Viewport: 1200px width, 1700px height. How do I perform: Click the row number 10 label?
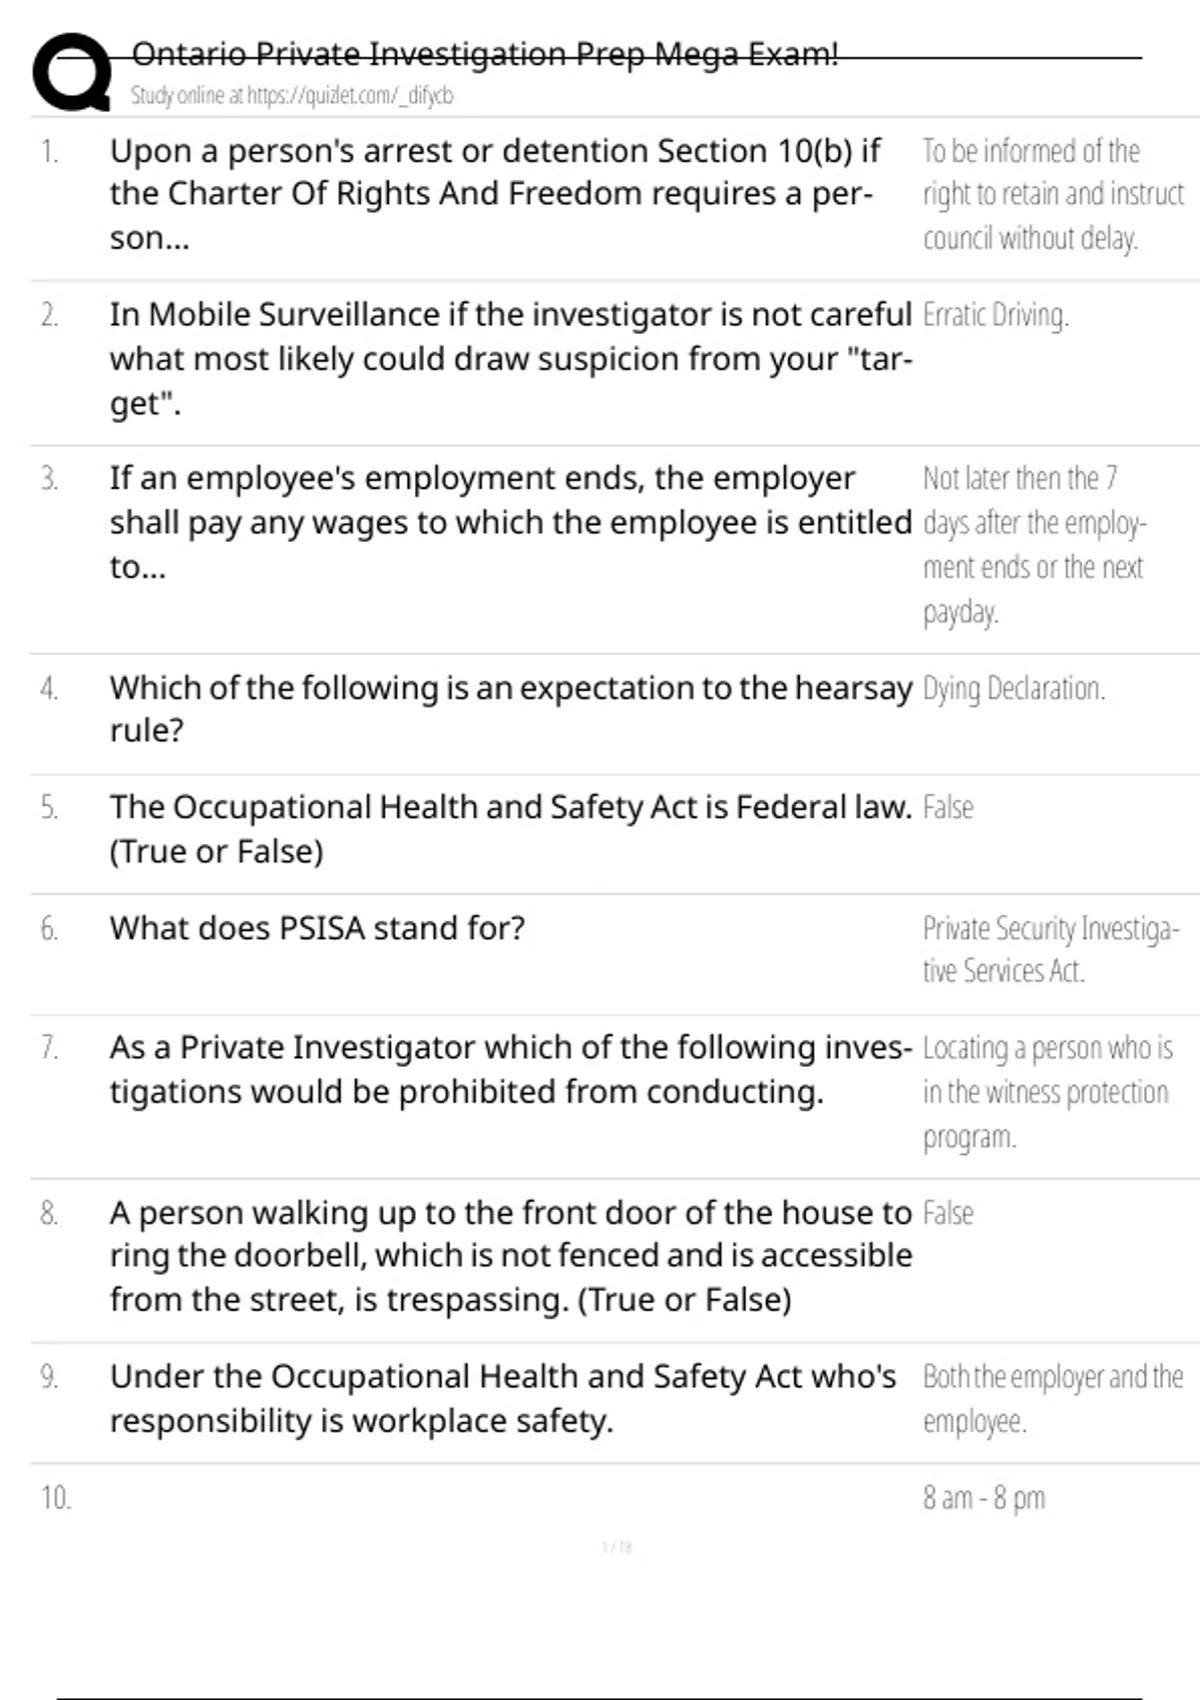pyautogui.click(x=55, y=1498)
